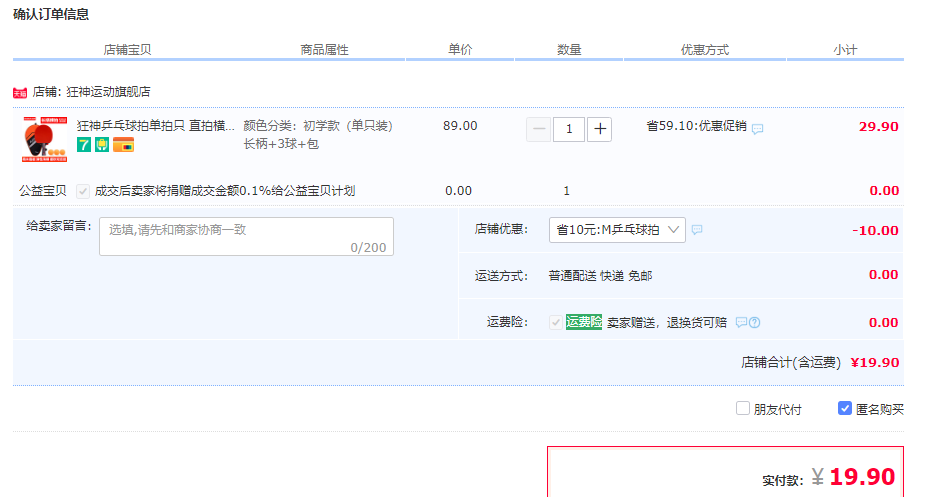This screenshot has height=497, width=931.
Task: Click the -10.00 shop discount amount
Action: (875, 230)
